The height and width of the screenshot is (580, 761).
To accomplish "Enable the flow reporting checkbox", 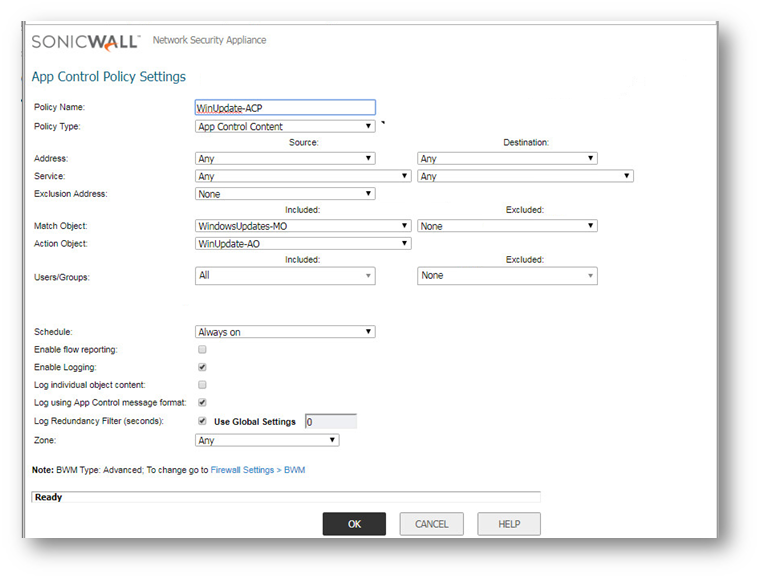I will [203, 350].
